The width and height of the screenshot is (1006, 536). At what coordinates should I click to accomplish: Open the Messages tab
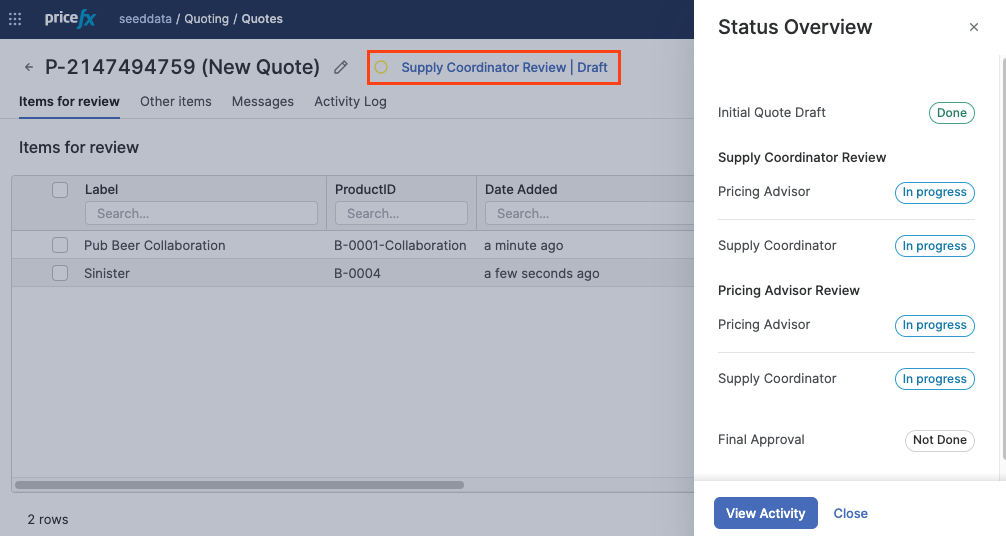coord(263,102)
